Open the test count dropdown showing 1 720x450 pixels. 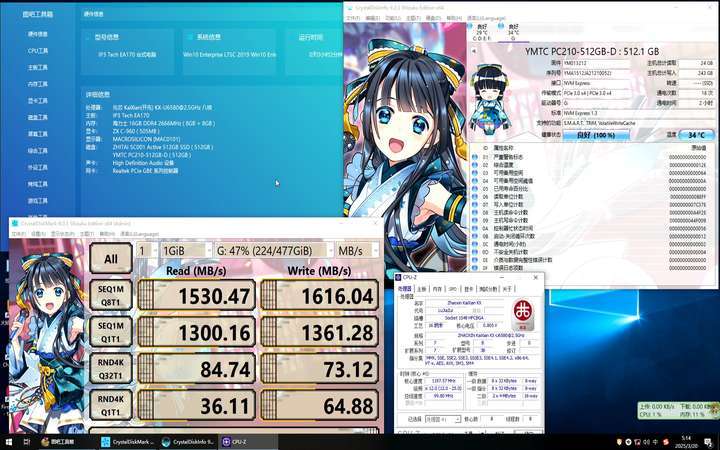(x=146, y=251)
